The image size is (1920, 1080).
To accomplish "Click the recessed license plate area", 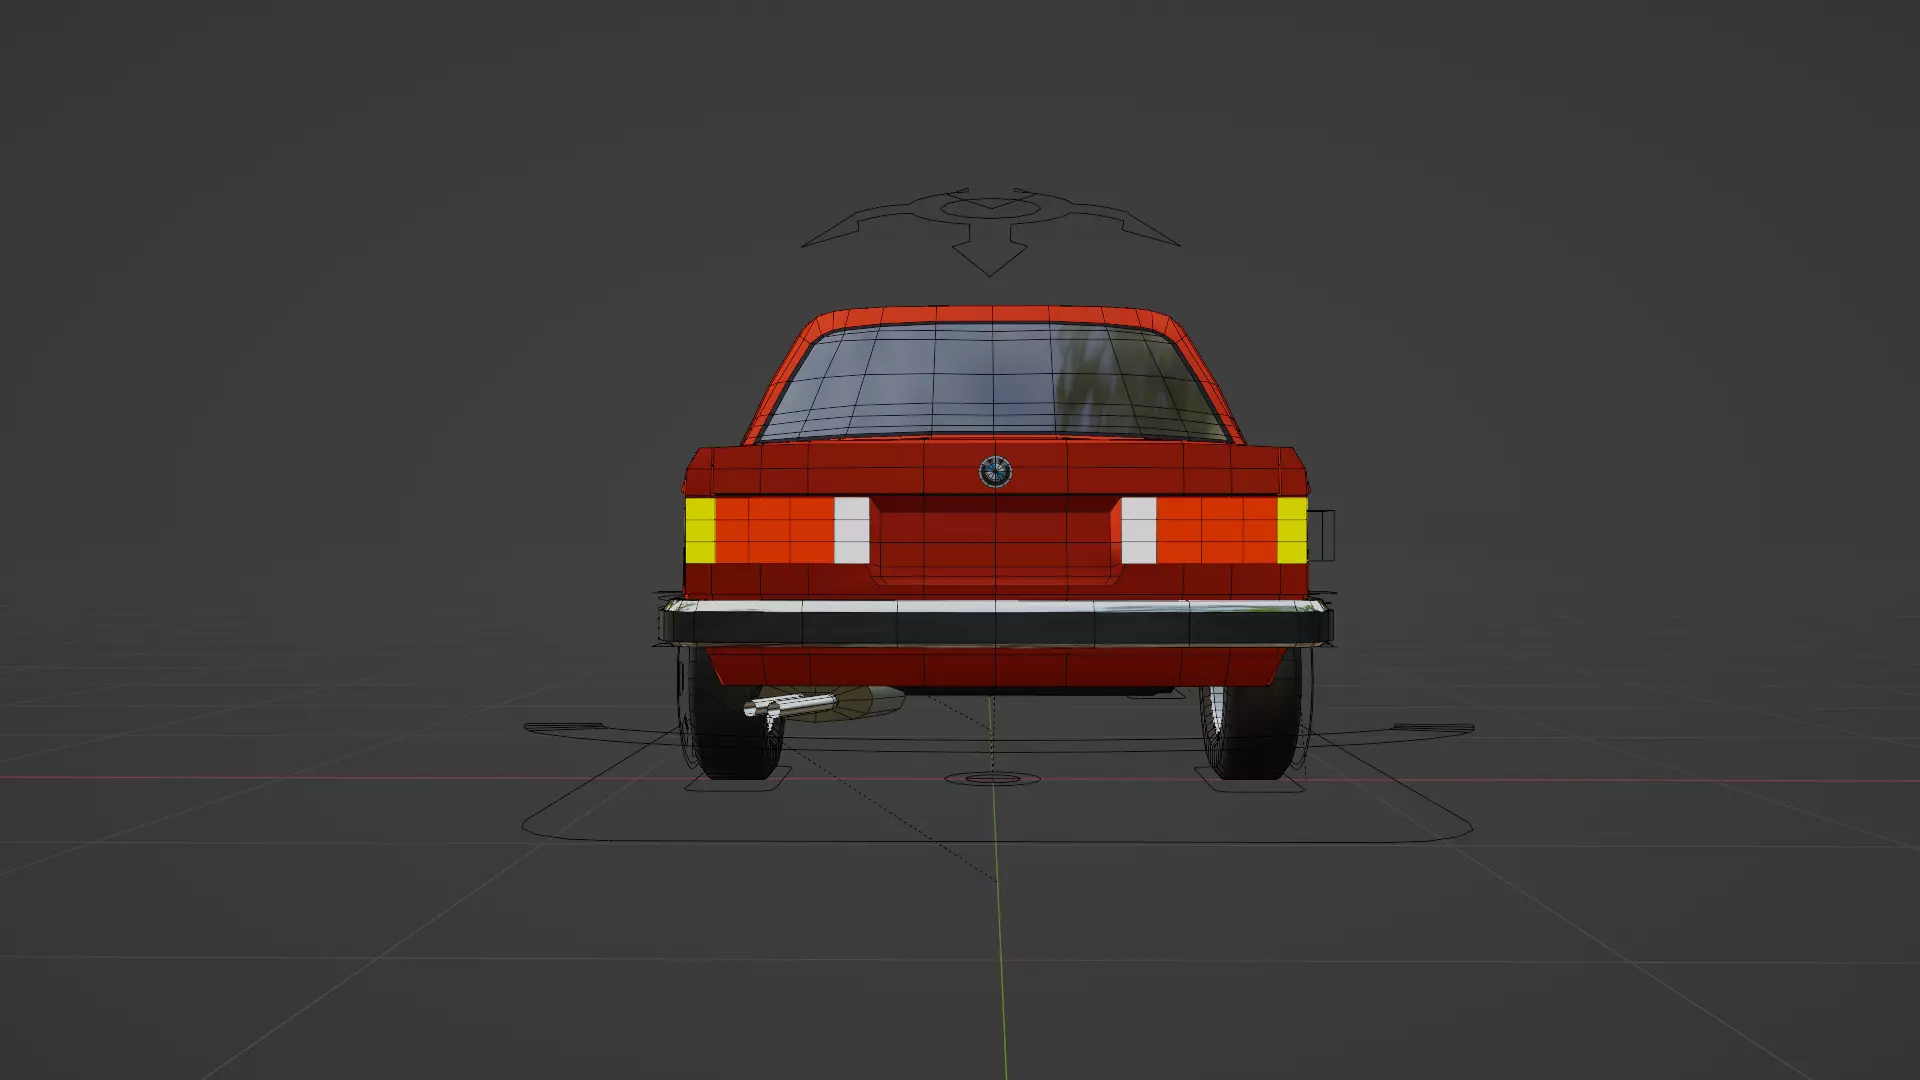I will 995,540.
